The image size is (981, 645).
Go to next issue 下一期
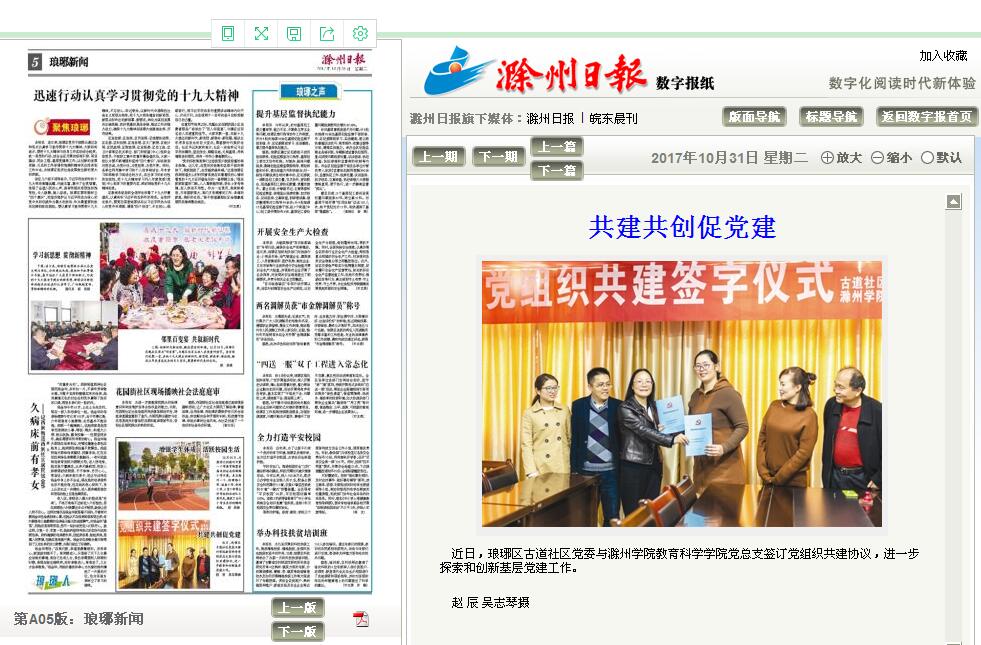pyautogui.click(x=499, y=156)
